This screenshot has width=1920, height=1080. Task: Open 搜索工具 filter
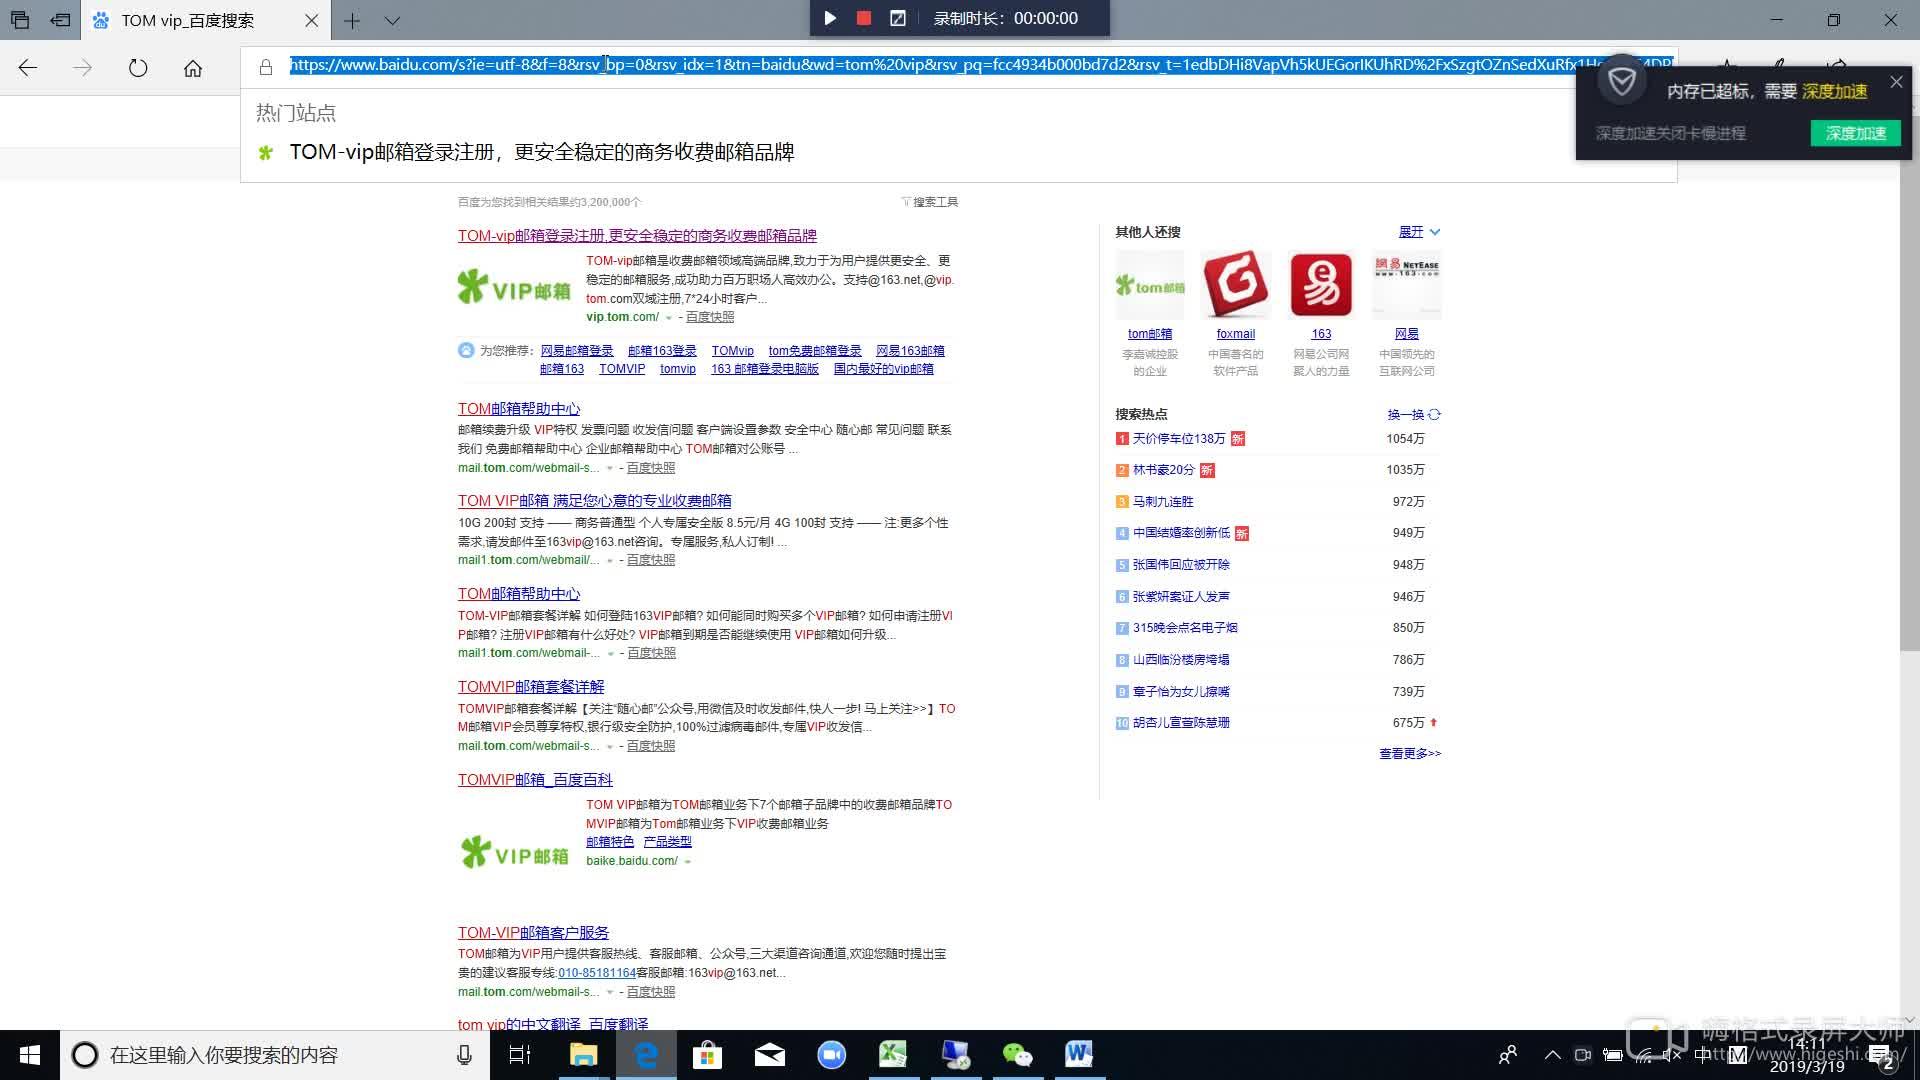point(930,202)
